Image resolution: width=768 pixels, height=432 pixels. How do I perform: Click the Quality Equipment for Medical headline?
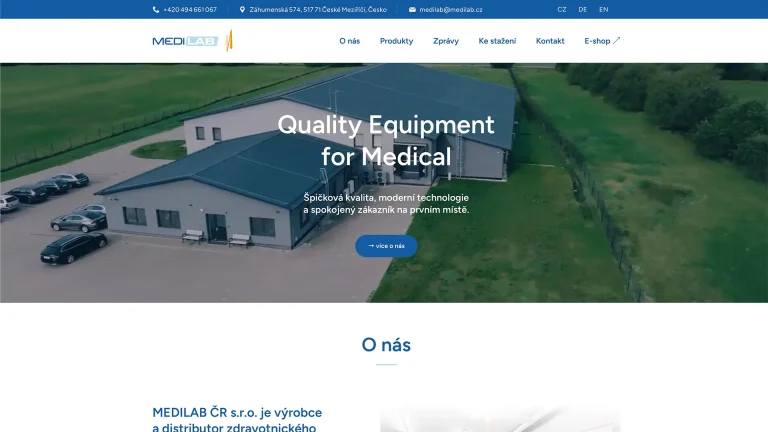point(386,141)
